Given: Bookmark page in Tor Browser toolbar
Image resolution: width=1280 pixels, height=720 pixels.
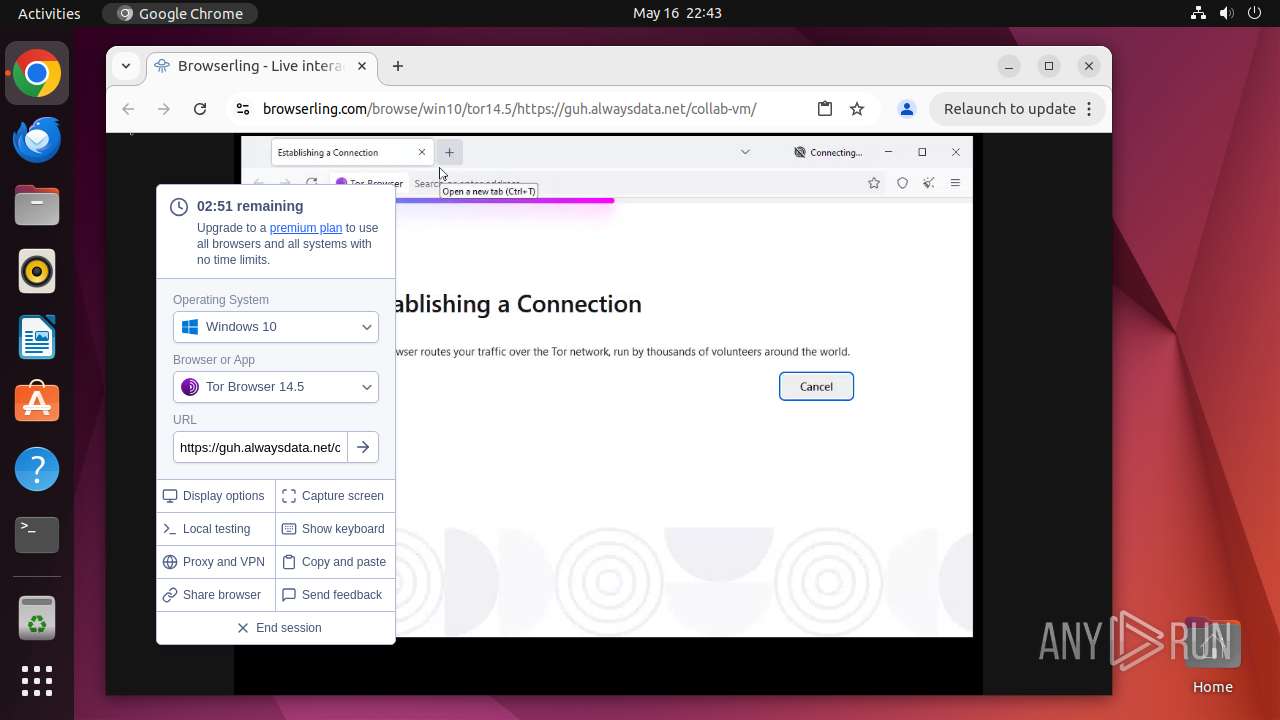Looking at the screenshot, I should [x=874, y=183].
